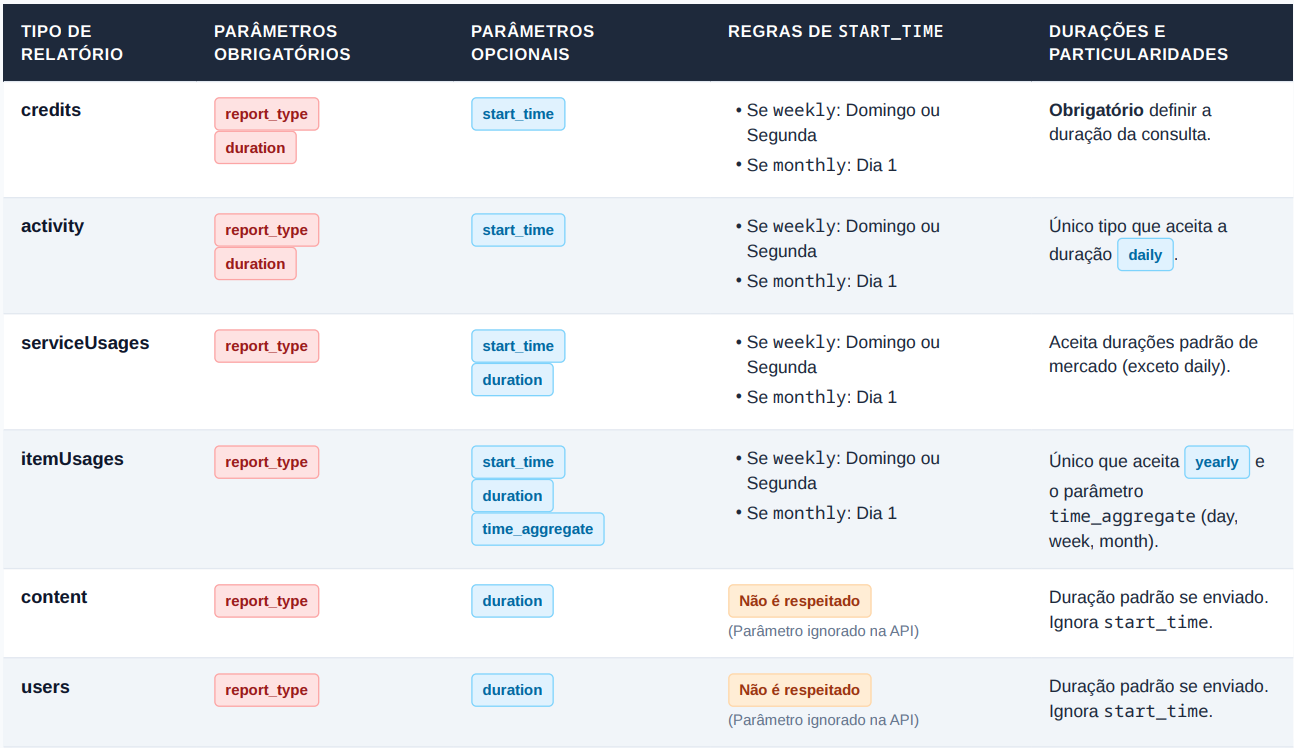Viewport: 1294px width, 748px height.
Task: Click the duration badge in users row
Action: point(512,690)
